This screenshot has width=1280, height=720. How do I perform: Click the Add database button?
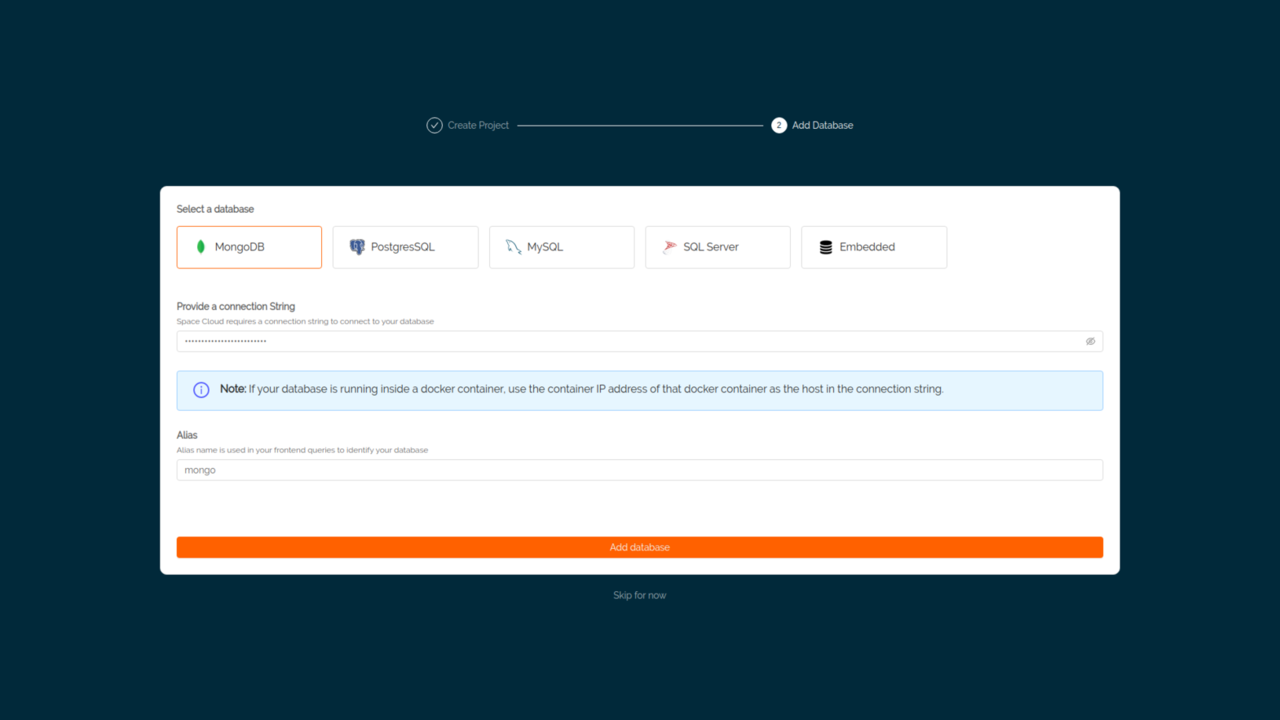click(639, 547)
